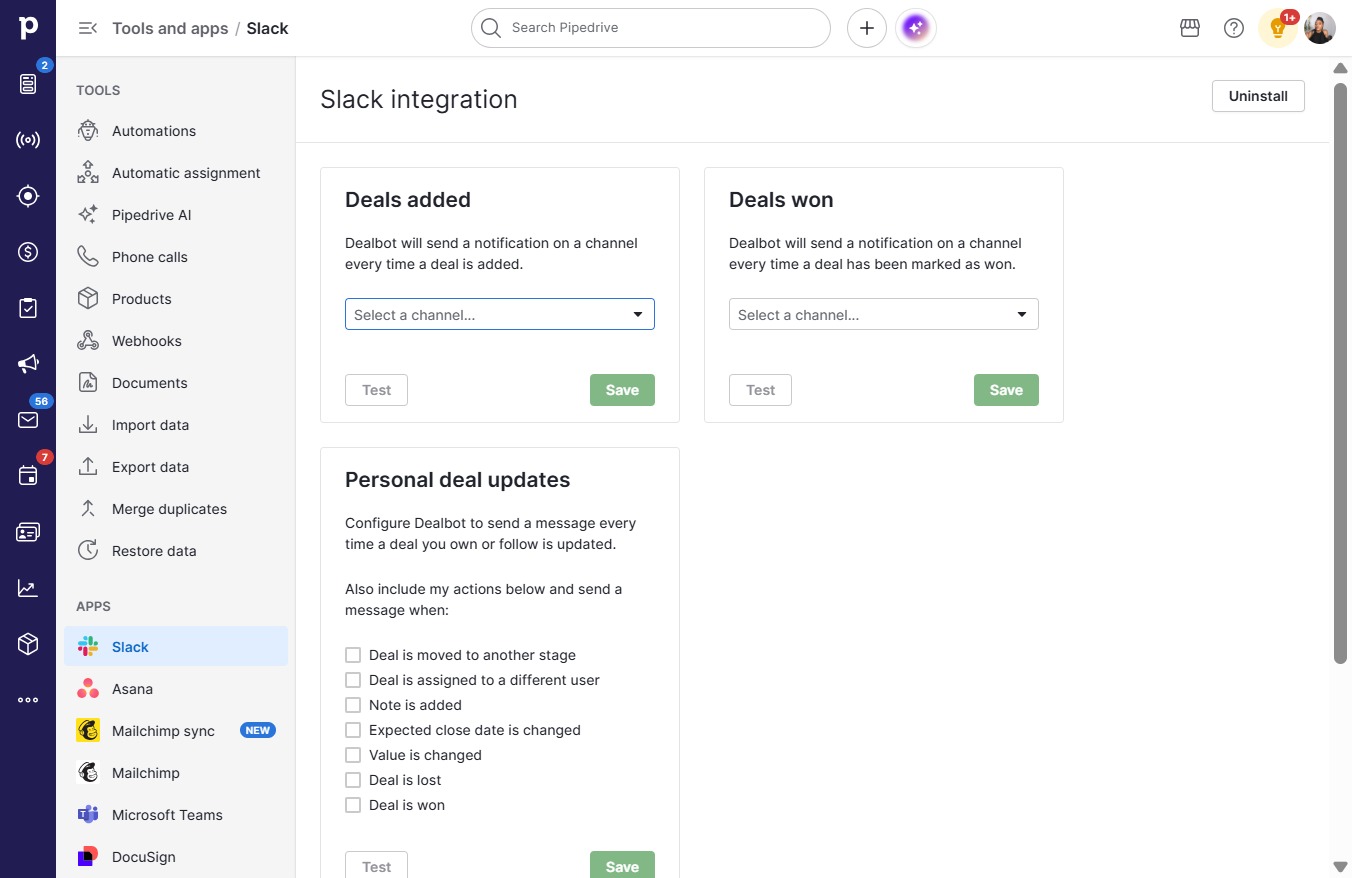This screenshot has height=878, width=1352.
Task: Open the mail inbox icon with badge 56
Action: coord(28,420)
